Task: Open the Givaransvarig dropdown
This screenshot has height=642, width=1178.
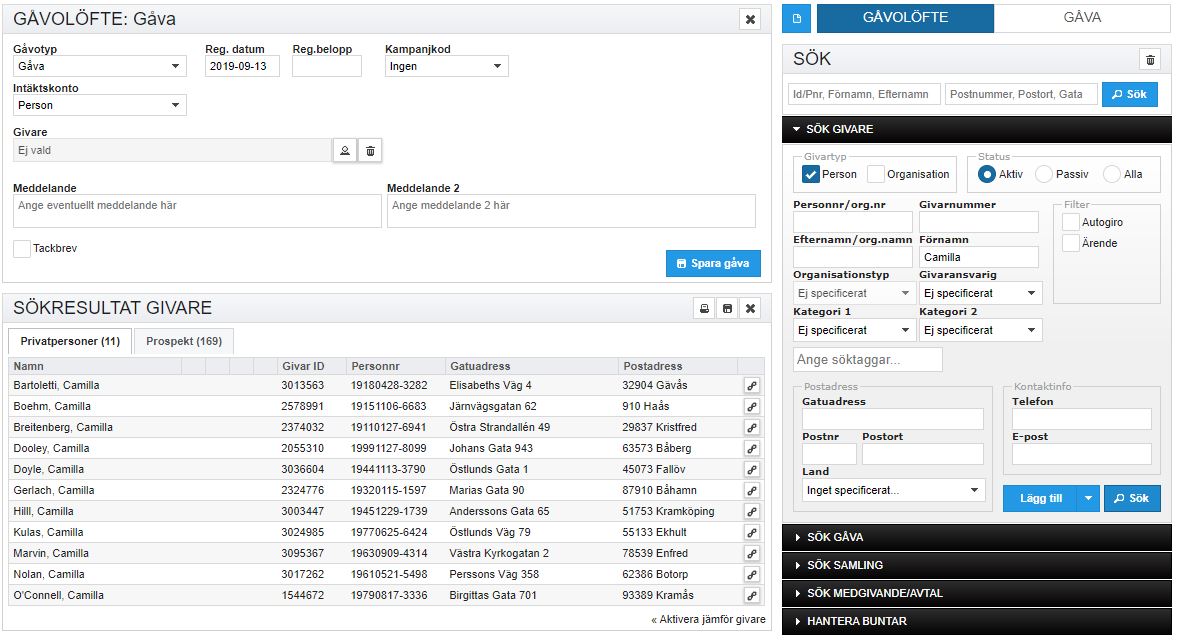Action: (980, 294)
